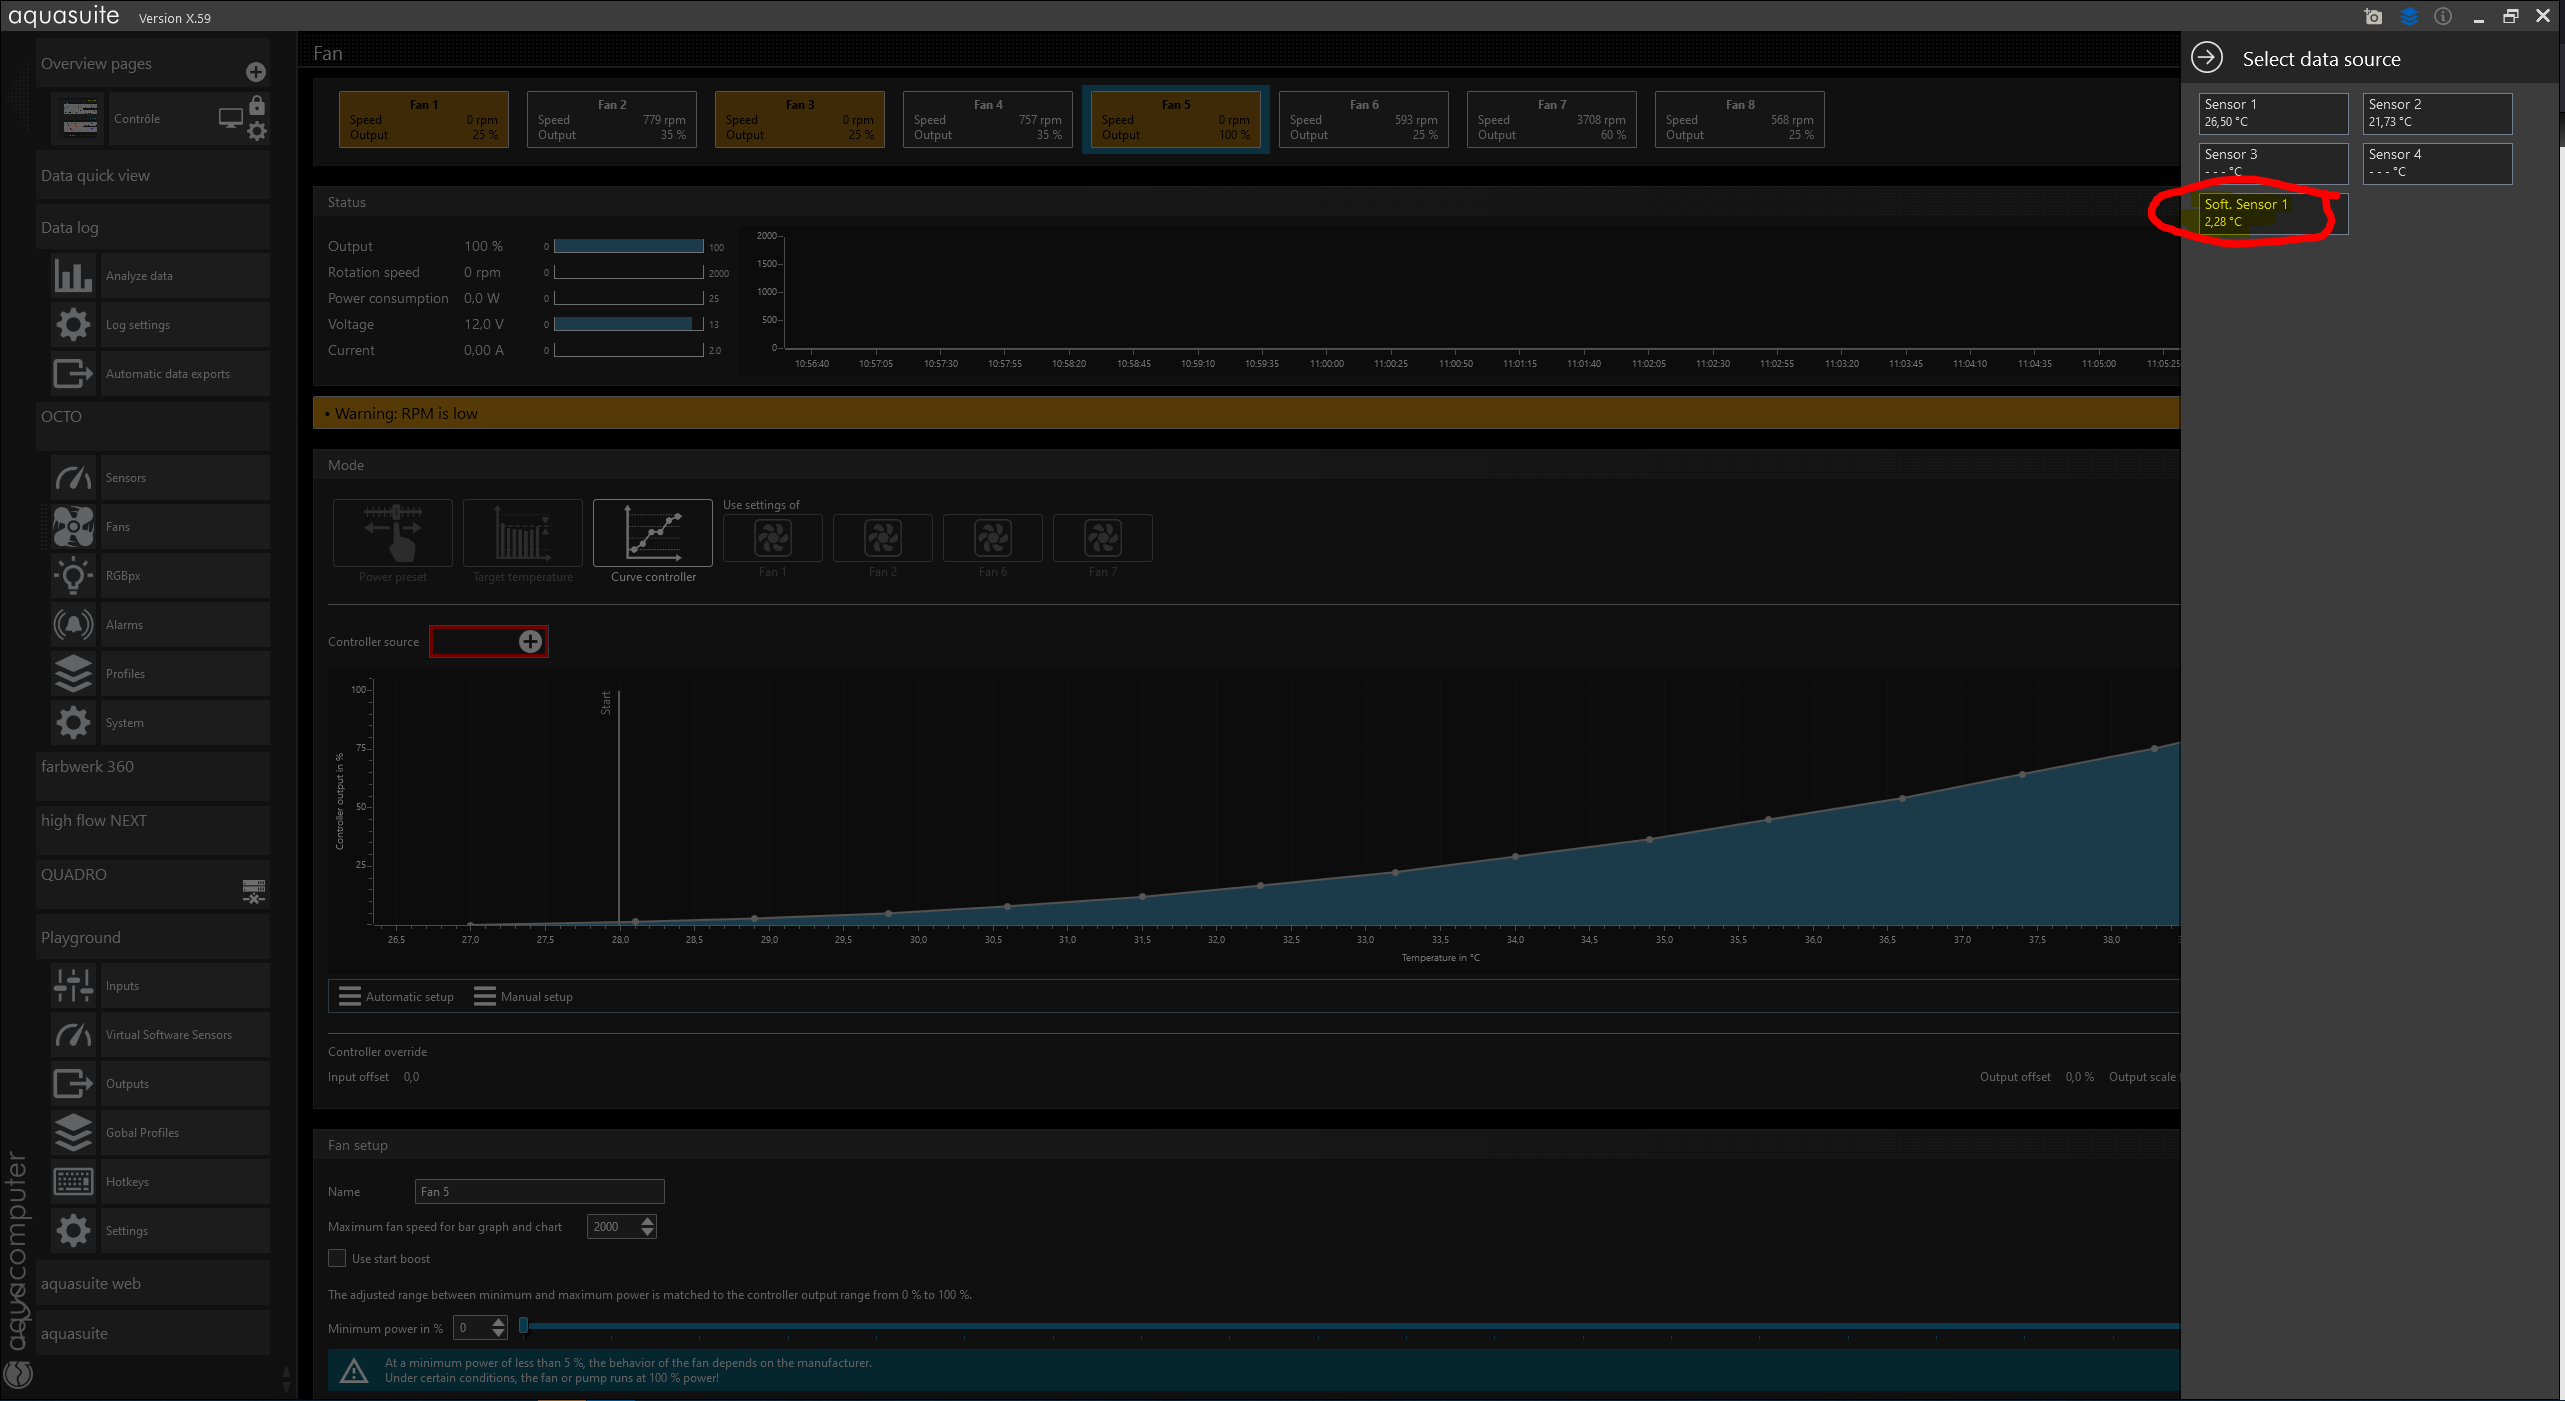Image resolution: width=2565 pixels, height=1401 pixels.
Task: Click the Minimum power slider handle
Action: point(523,1326)
